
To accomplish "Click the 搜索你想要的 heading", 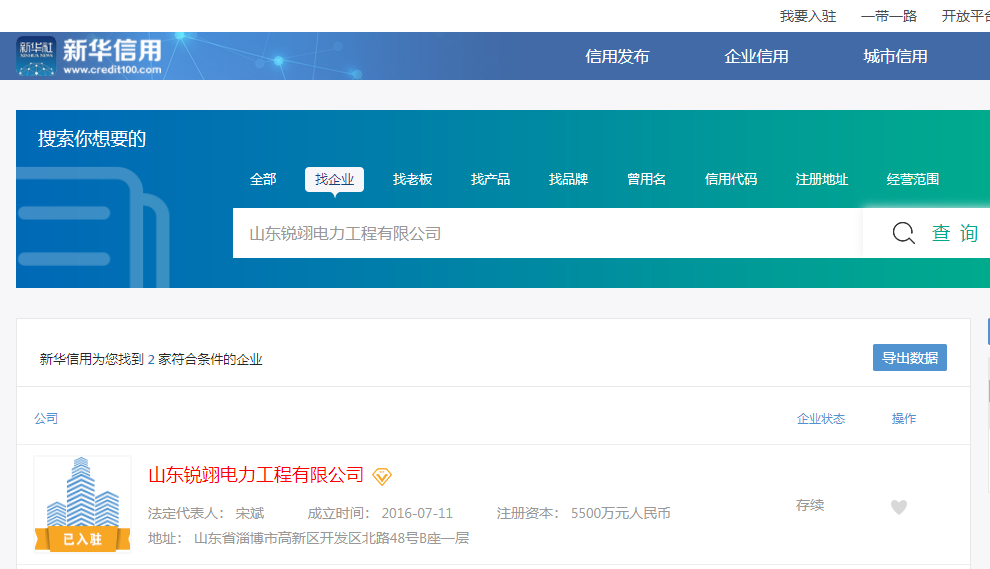I will [92, 139].
